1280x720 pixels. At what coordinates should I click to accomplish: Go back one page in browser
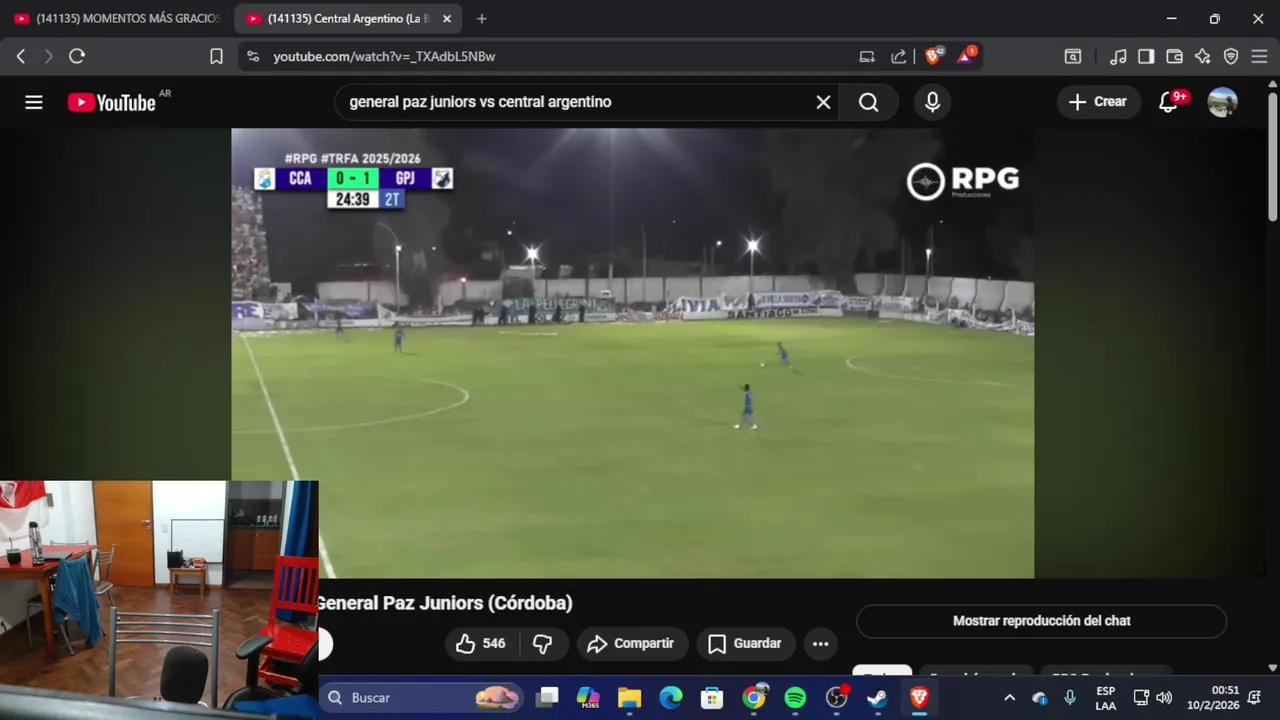click(21, 56)
